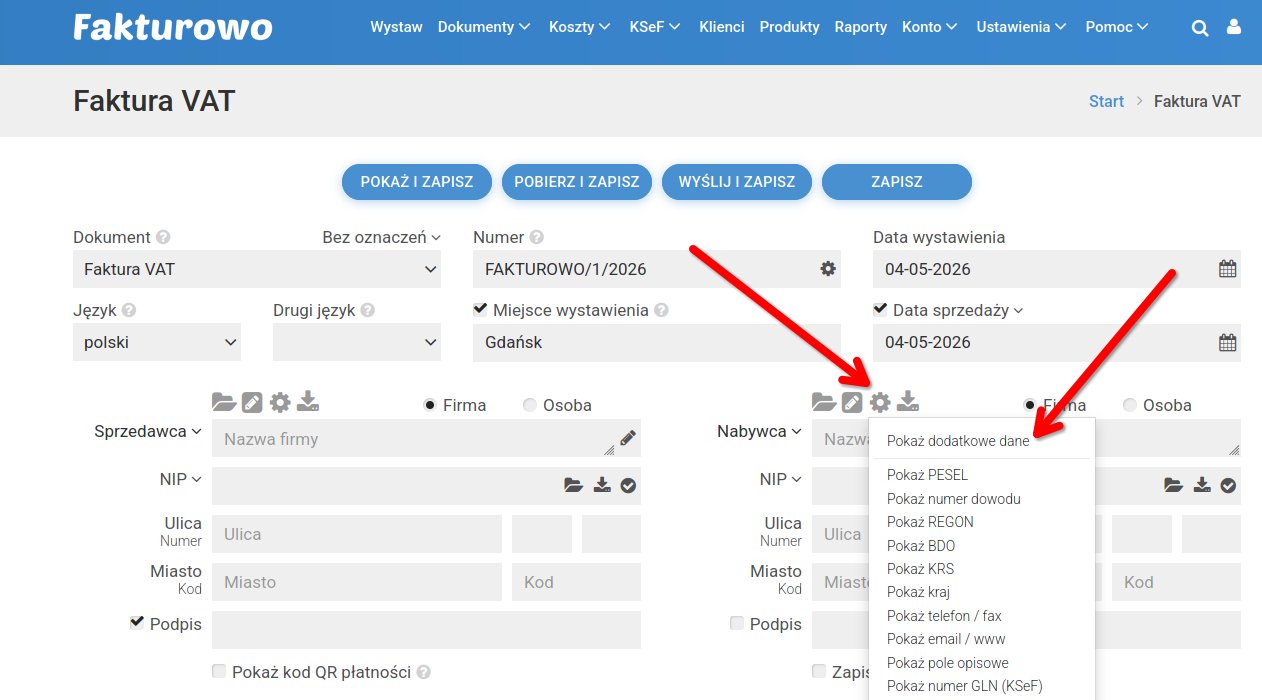This screenshot has width=1262, height=700.
Task: Expand Bez oznaczeń dropdown
Action: point(381,238)
